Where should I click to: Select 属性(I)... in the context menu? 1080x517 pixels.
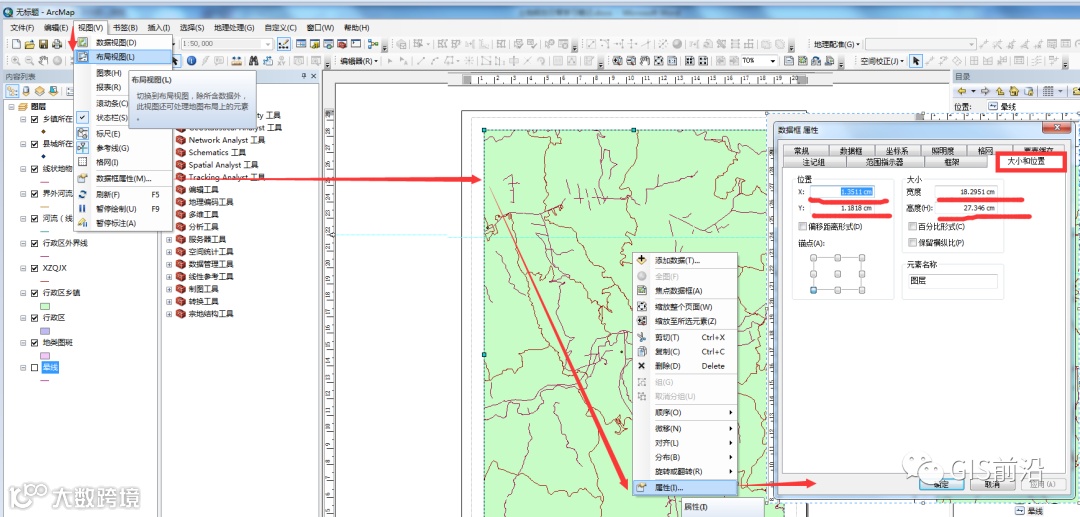pyautogui.click(x=685, y=487)
